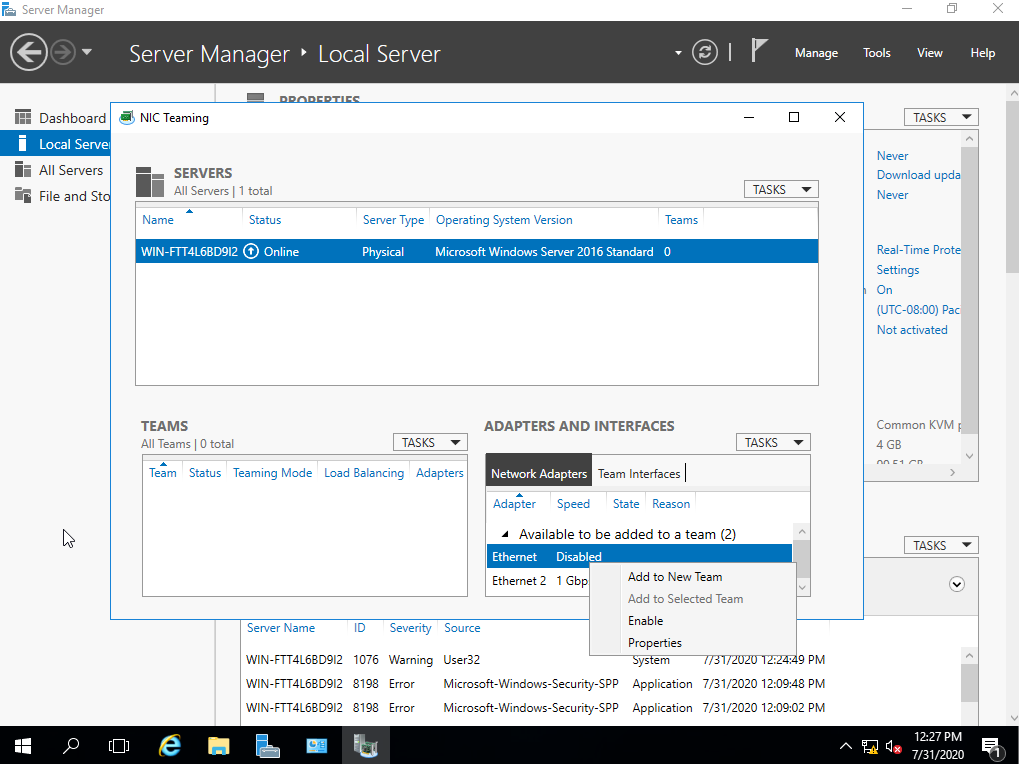Screen dimensions: 1019x764
Task: Open the notifications flag icon
Action: tap(758, 51)
